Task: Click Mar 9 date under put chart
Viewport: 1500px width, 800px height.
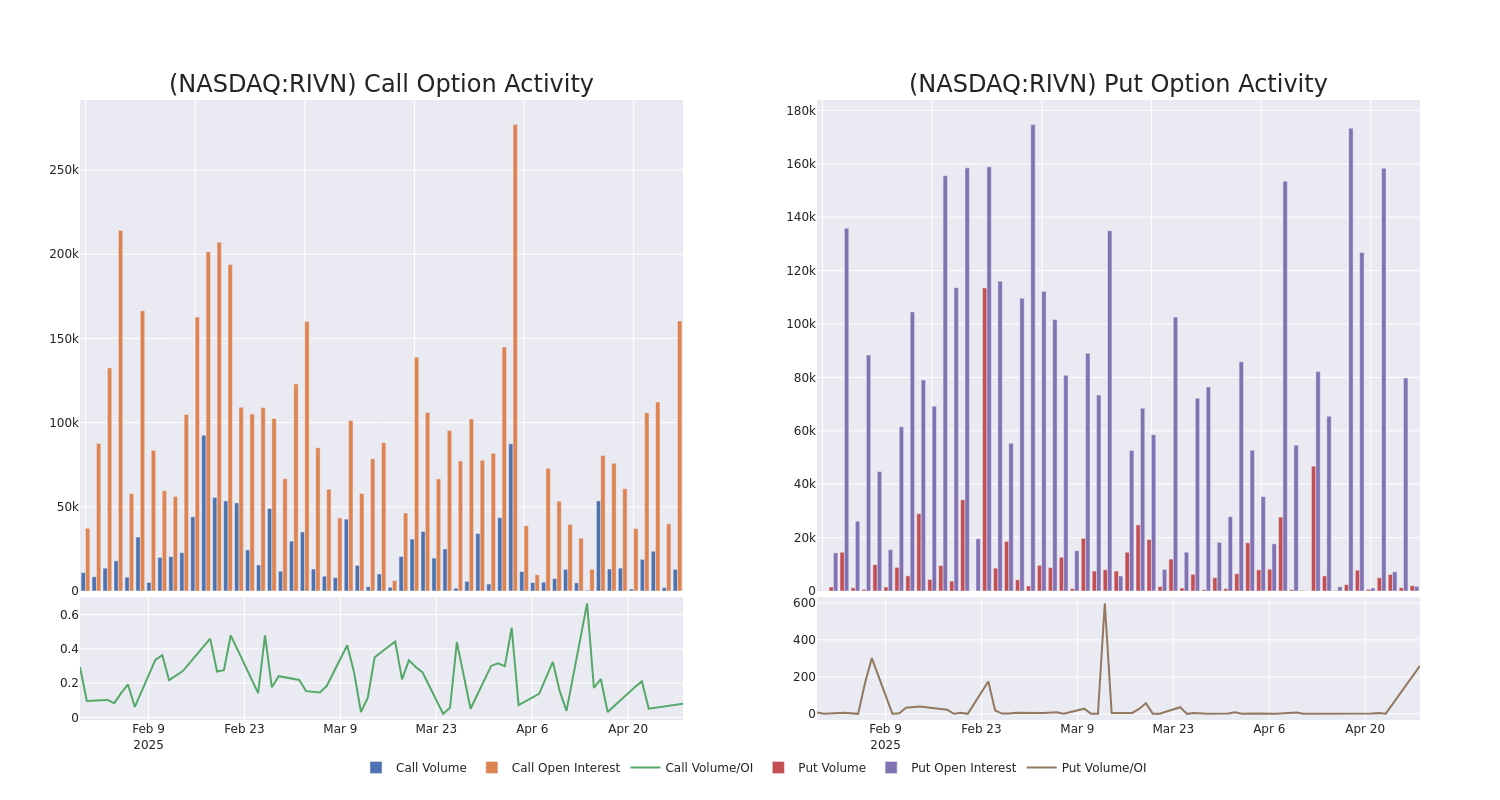Action: tap(1077, 729)
